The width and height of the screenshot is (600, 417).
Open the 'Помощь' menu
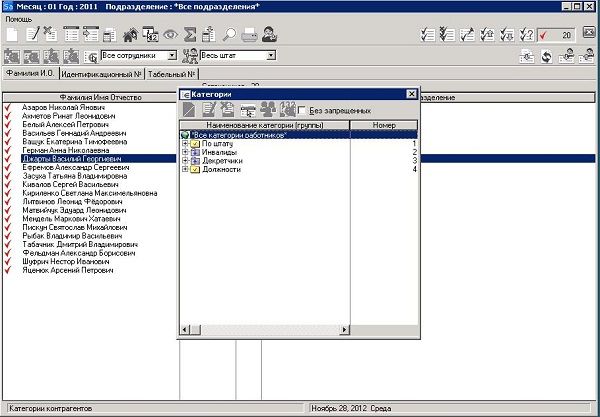click(x=18, y=20)
